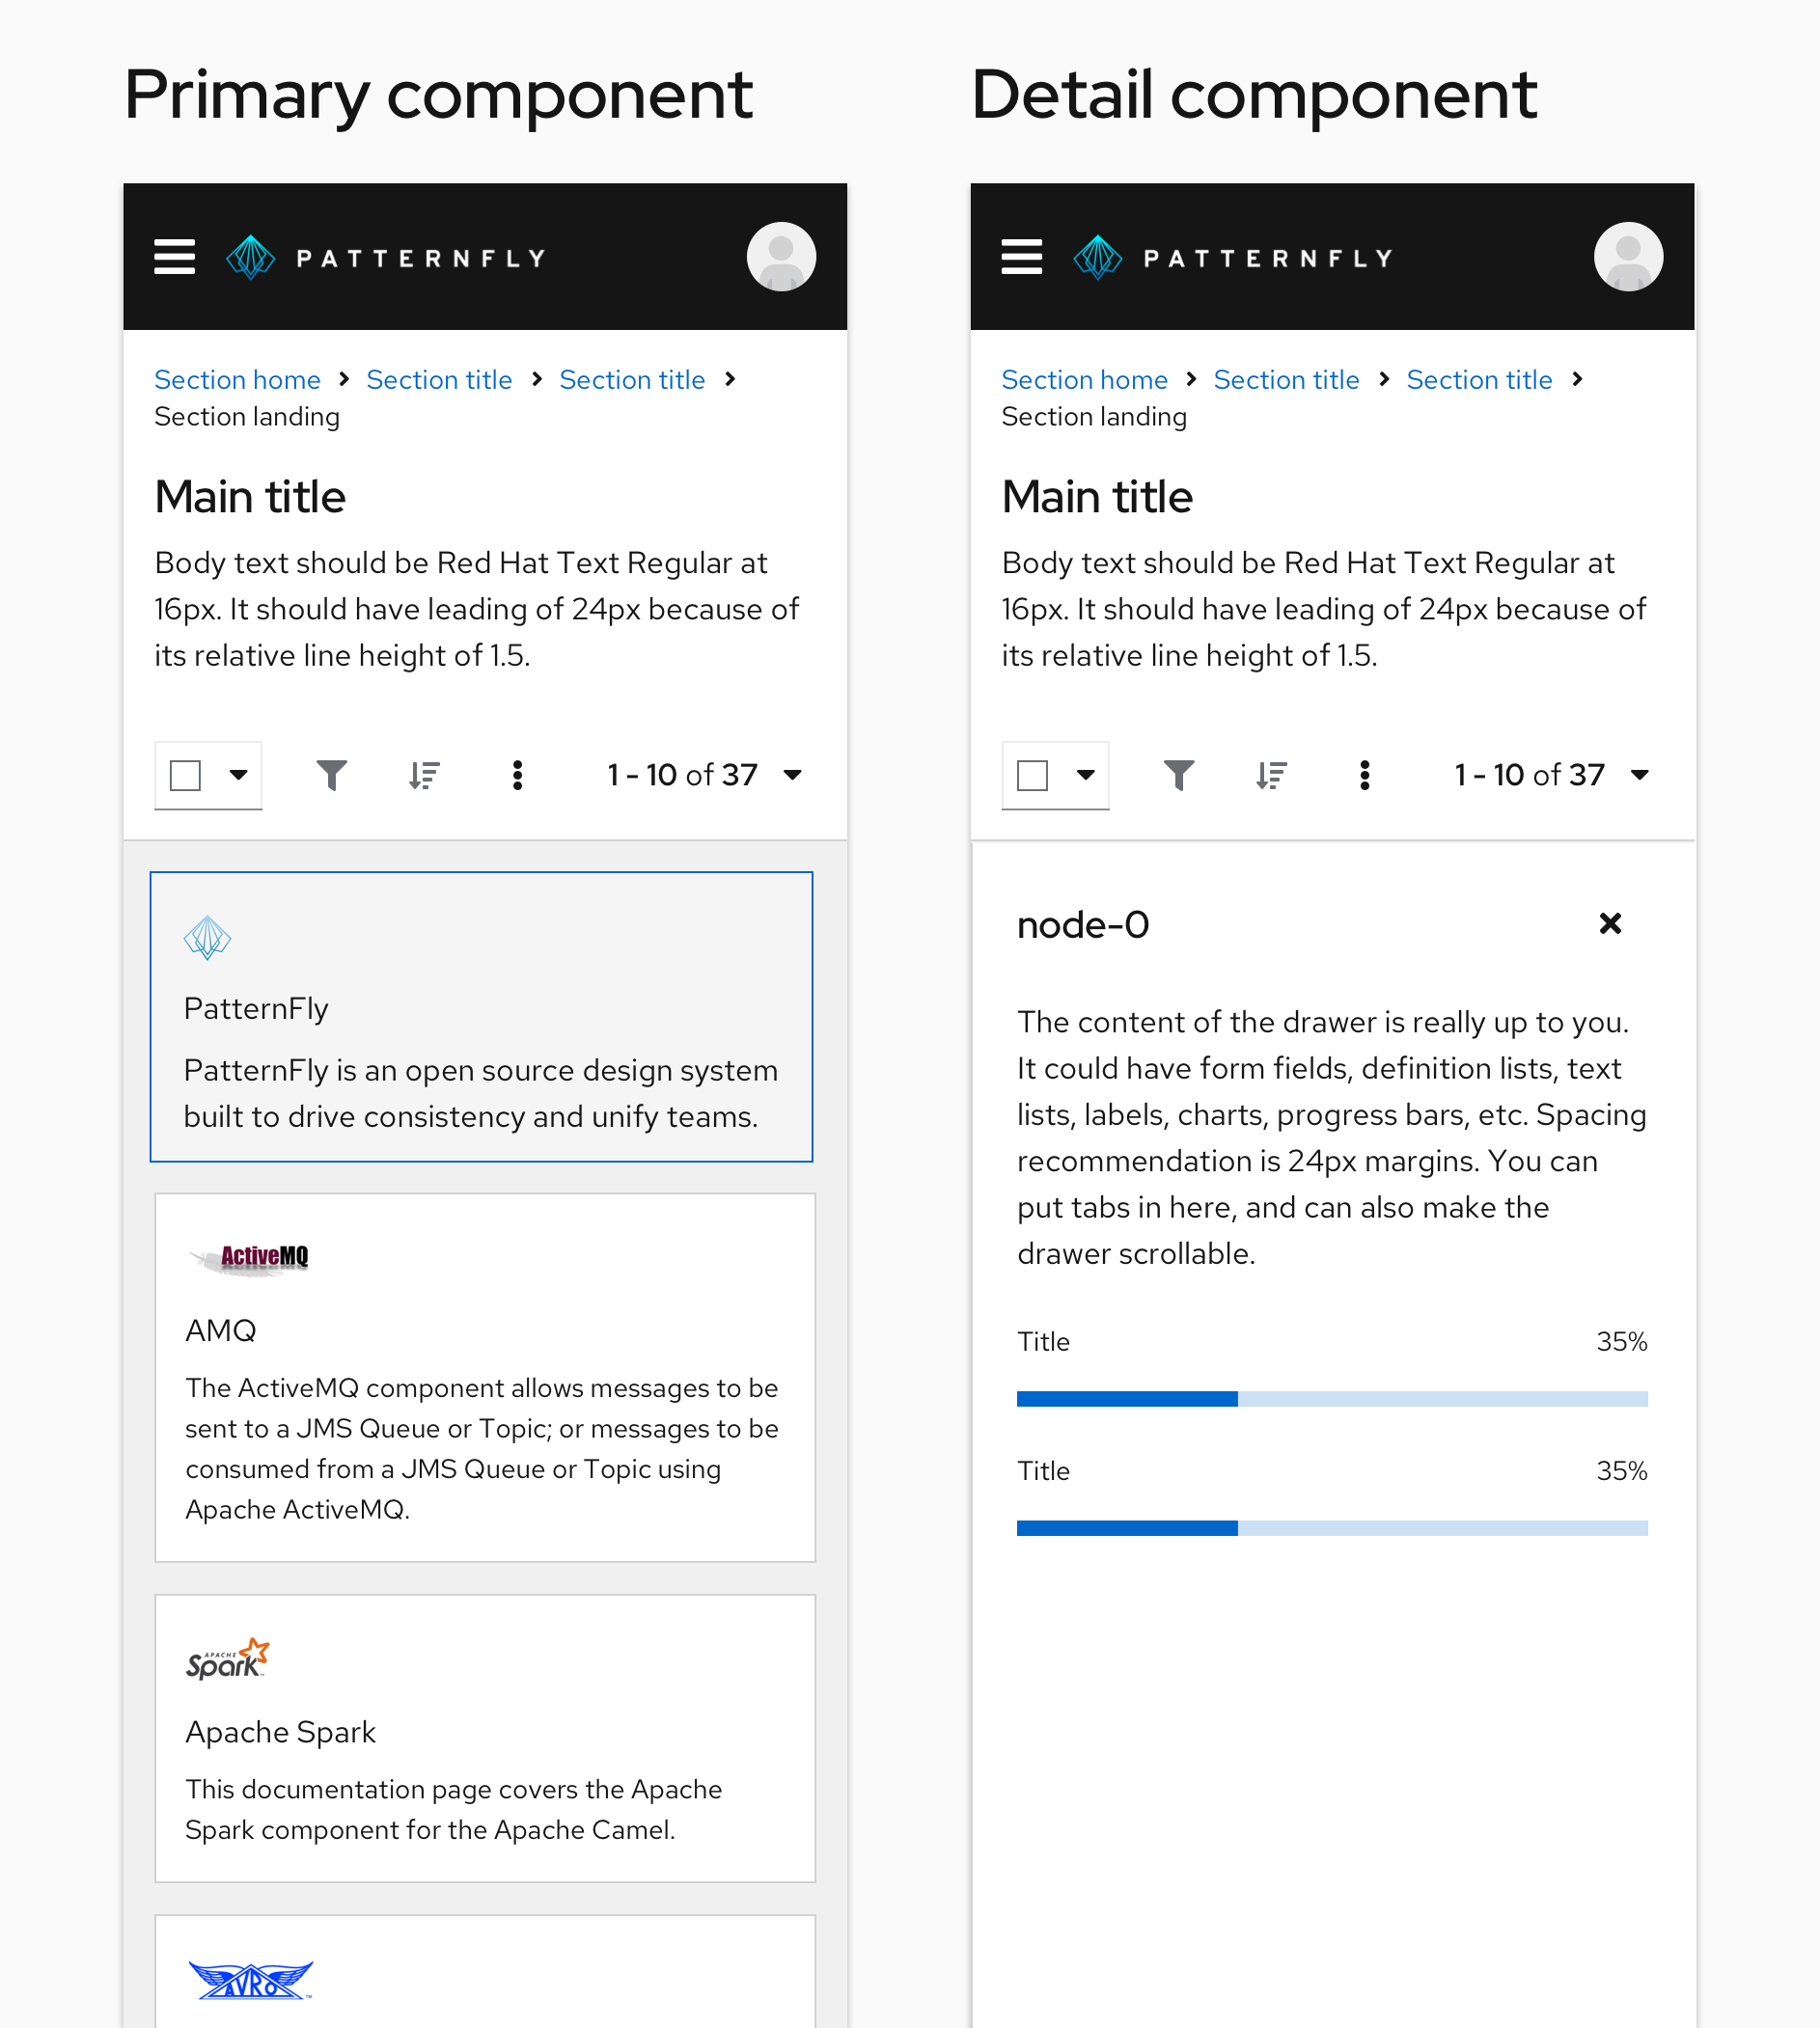Click the user avatar in the masthead

click(x=781, y=257)
